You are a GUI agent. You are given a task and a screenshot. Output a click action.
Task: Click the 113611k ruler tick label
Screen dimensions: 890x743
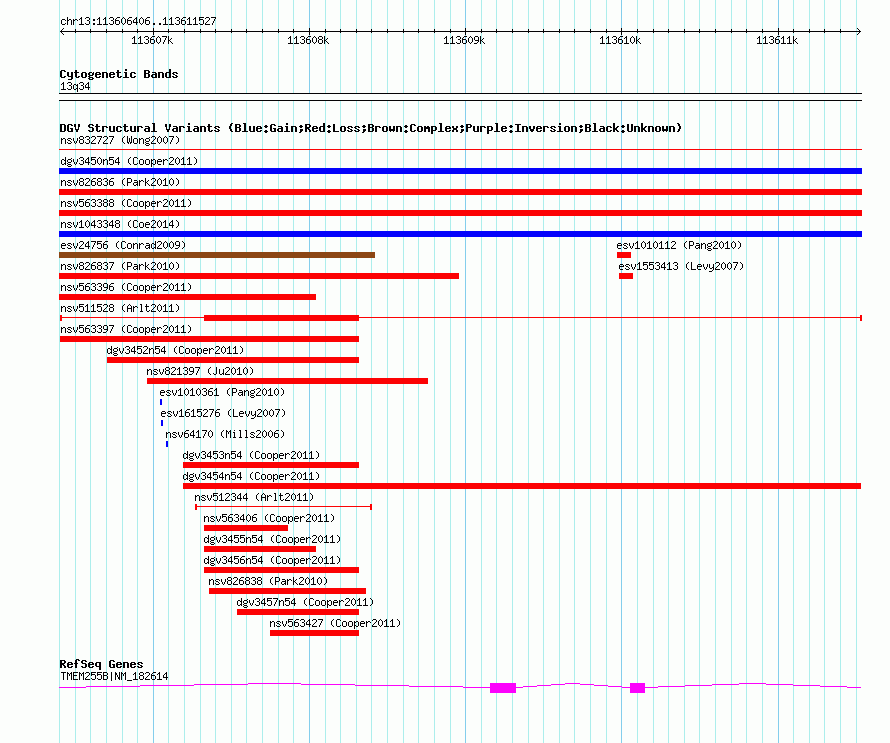pyautogui.click(x=777, y=40)
